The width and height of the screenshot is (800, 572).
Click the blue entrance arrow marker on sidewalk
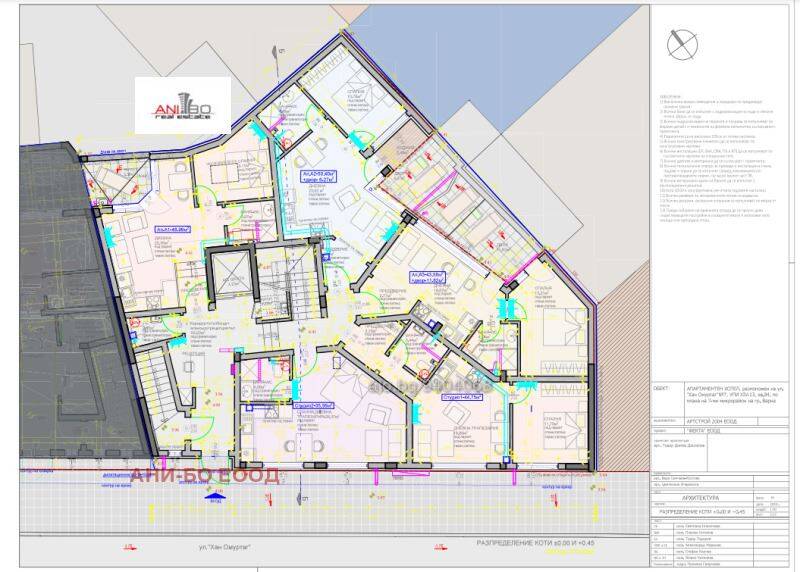tap(215, 495)
